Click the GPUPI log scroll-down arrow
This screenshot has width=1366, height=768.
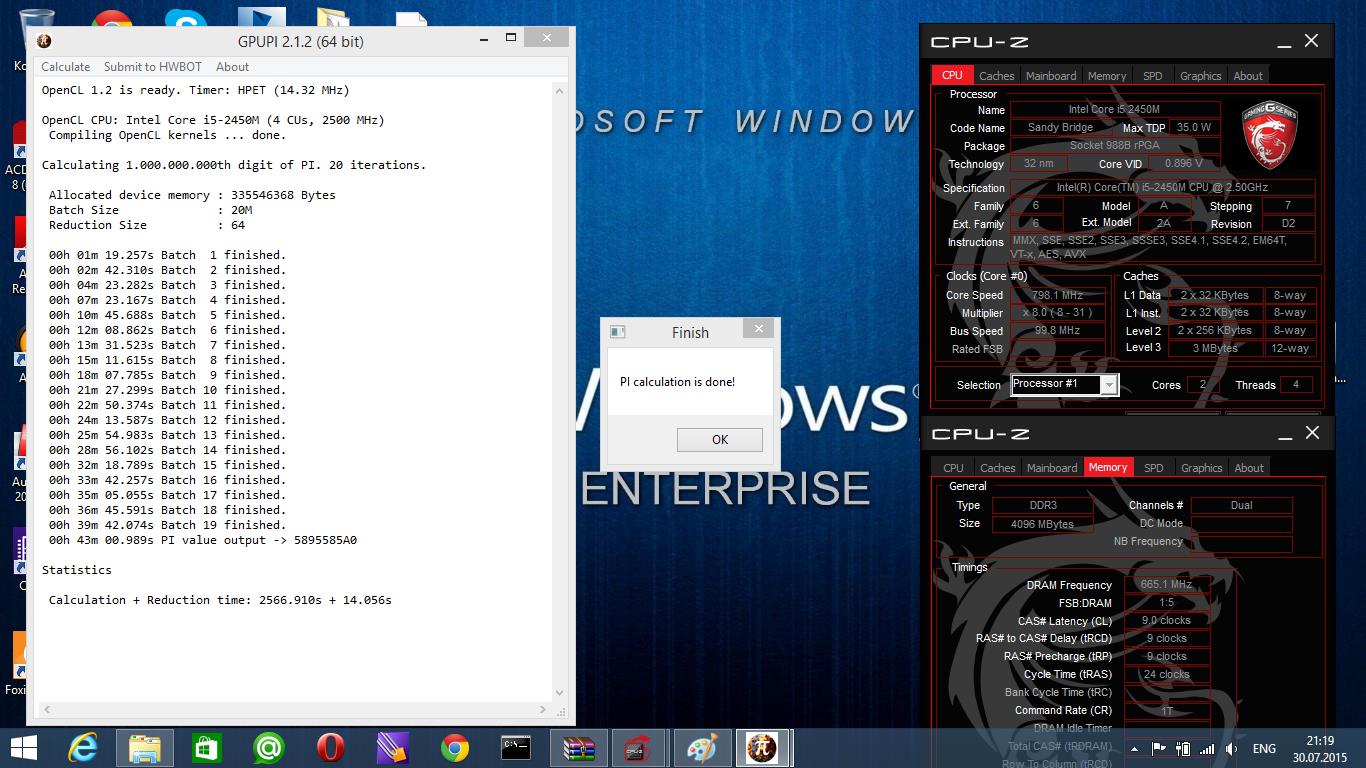click(x=560, y=692)
